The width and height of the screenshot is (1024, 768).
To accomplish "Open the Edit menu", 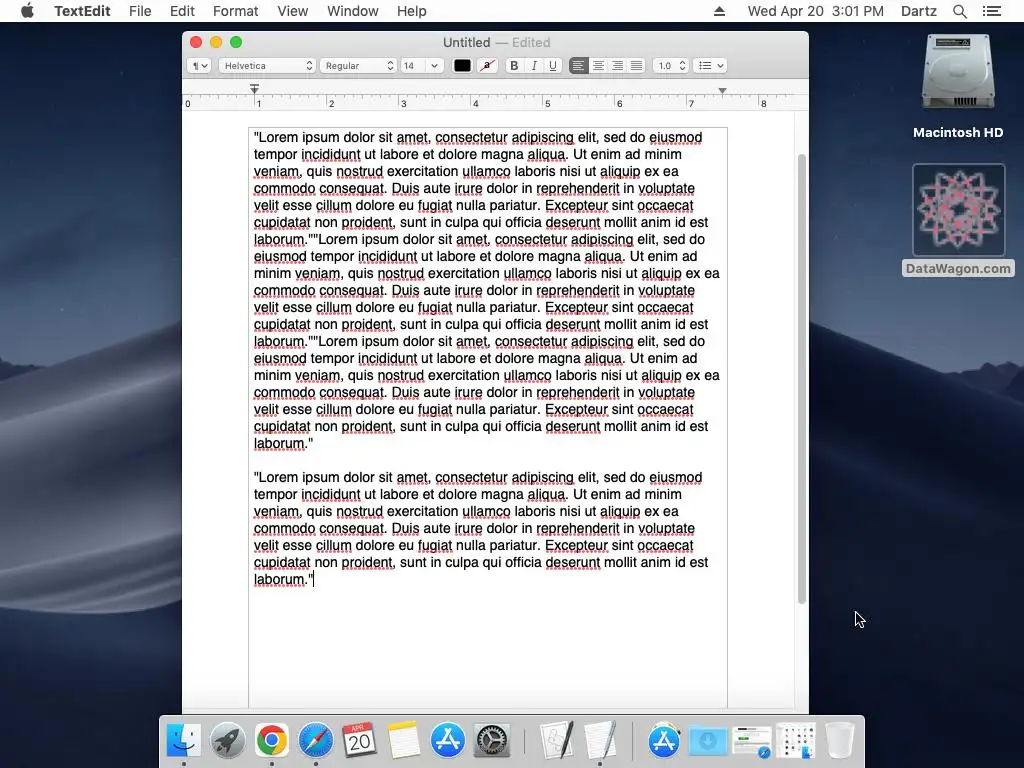I will (x=182, y=11).
